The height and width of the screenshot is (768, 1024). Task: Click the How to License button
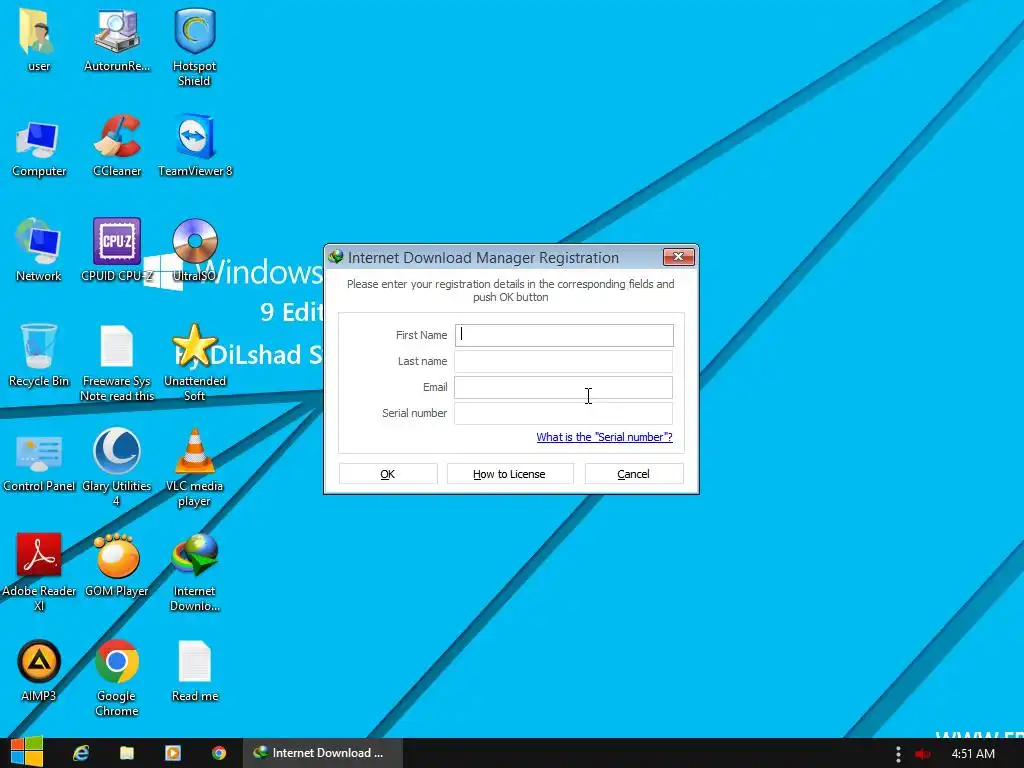(509, 474)
